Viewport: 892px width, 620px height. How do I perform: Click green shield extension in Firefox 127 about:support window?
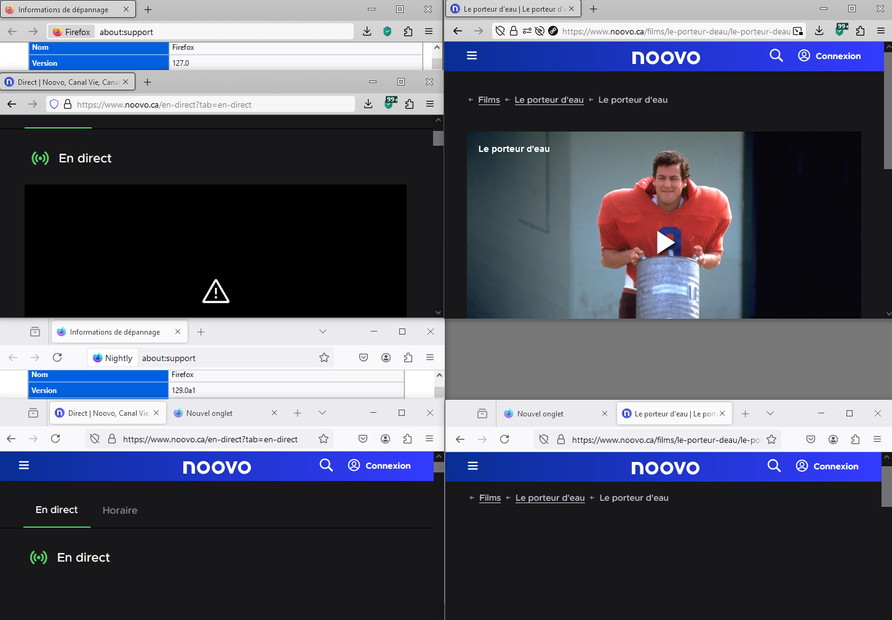(387, 32)
